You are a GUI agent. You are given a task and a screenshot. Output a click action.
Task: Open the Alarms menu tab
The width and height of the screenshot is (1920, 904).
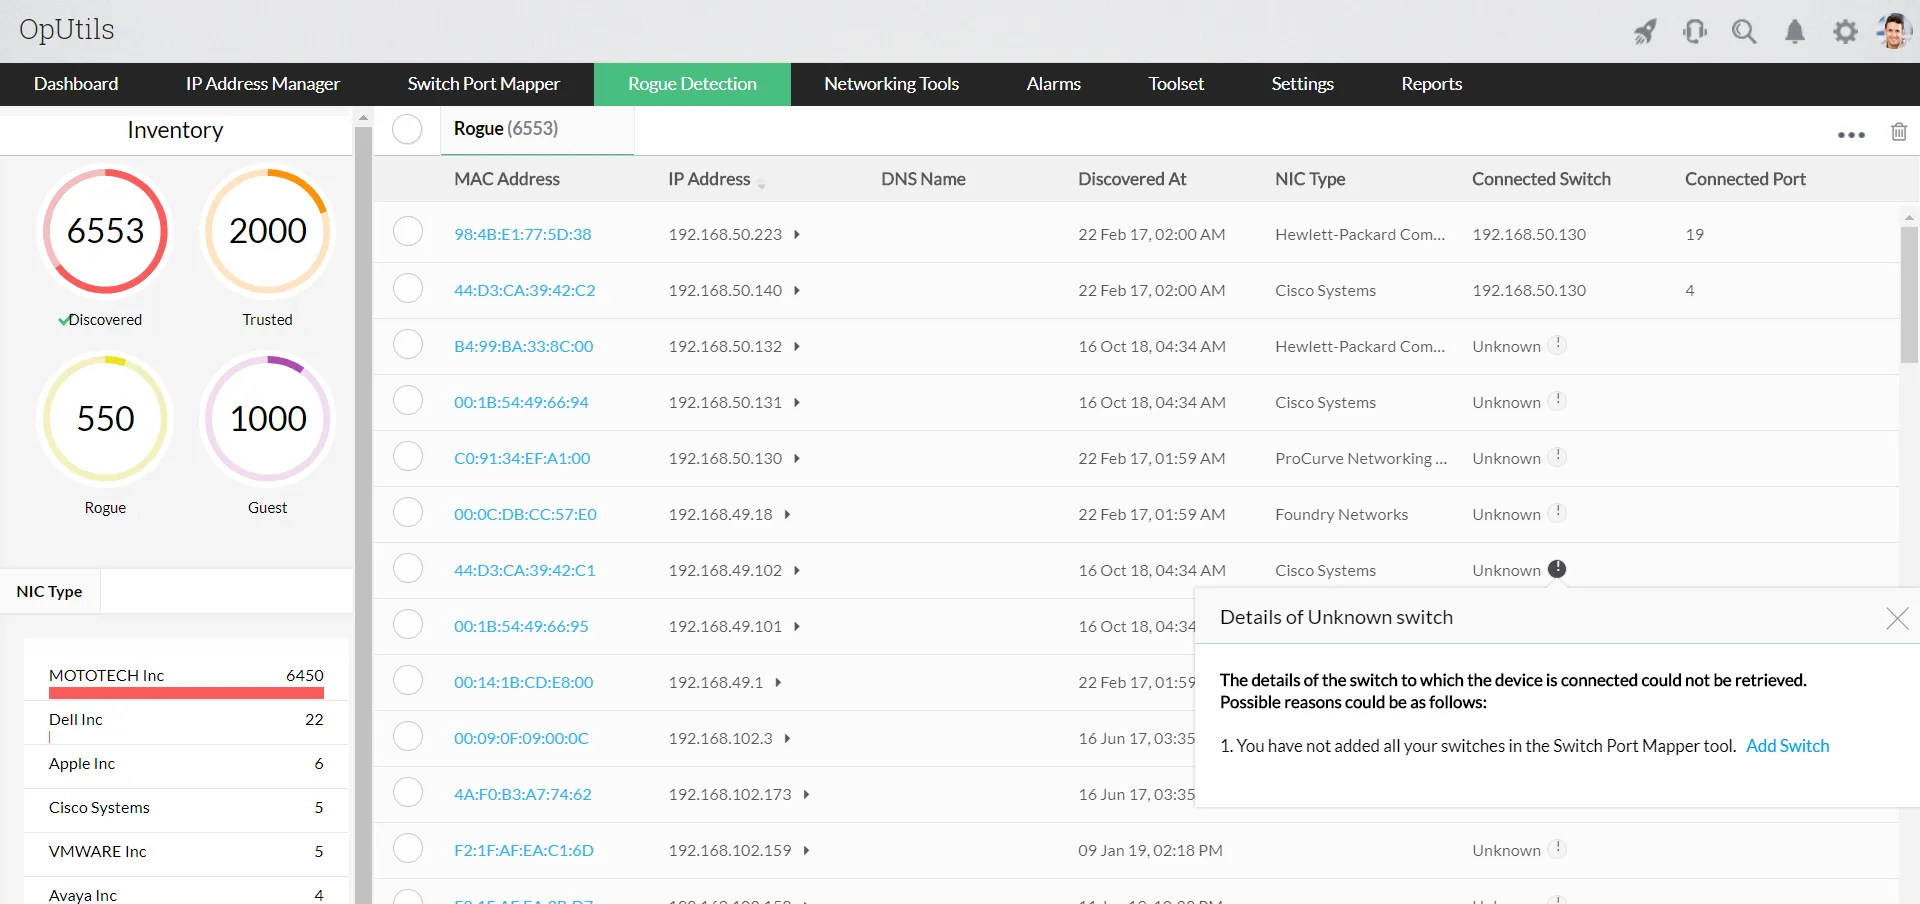1053,84
